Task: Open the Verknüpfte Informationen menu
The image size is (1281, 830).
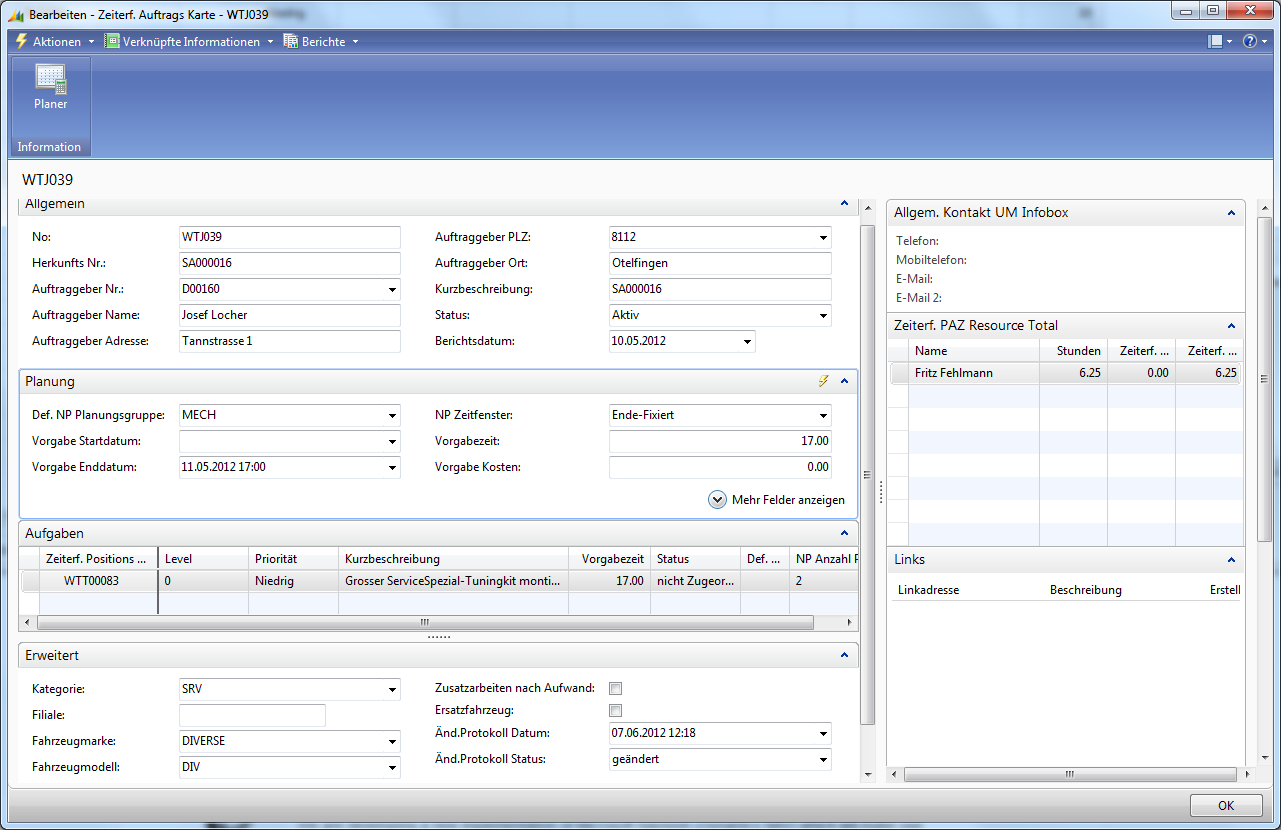Action: point(189,42)
